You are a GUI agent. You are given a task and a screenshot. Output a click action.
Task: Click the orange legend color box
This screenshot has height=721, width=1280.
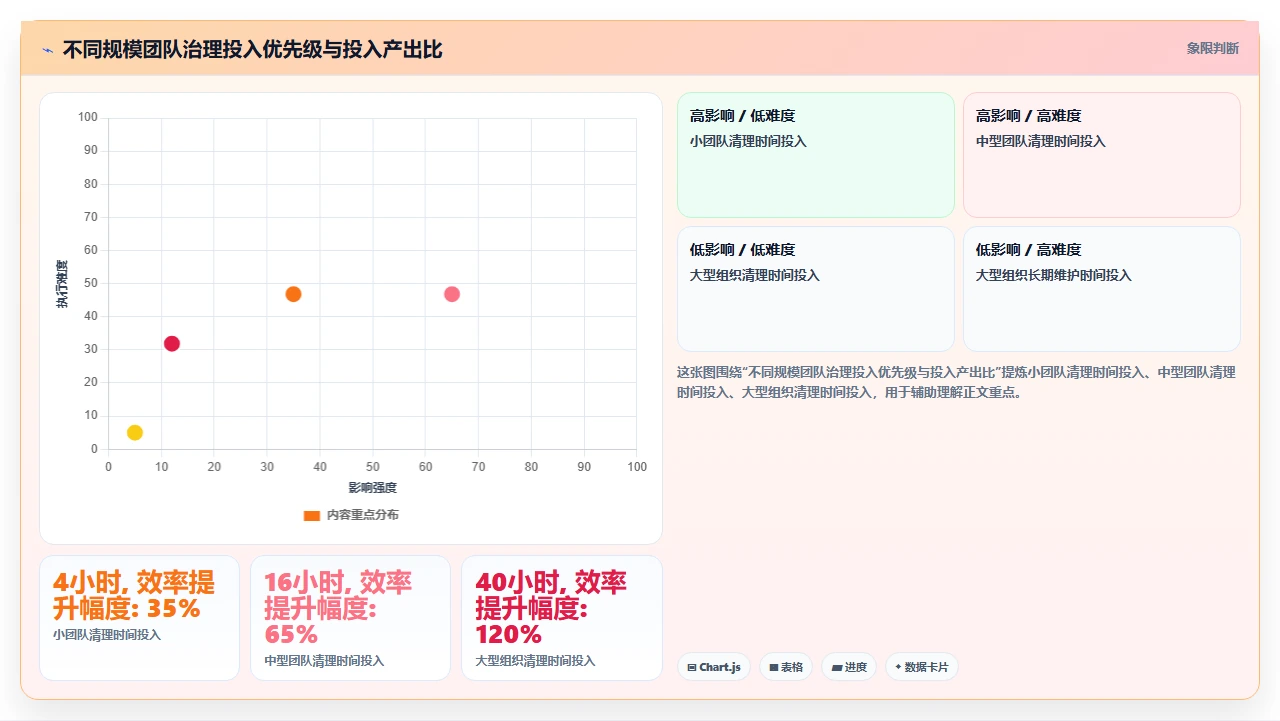point(312,515)
